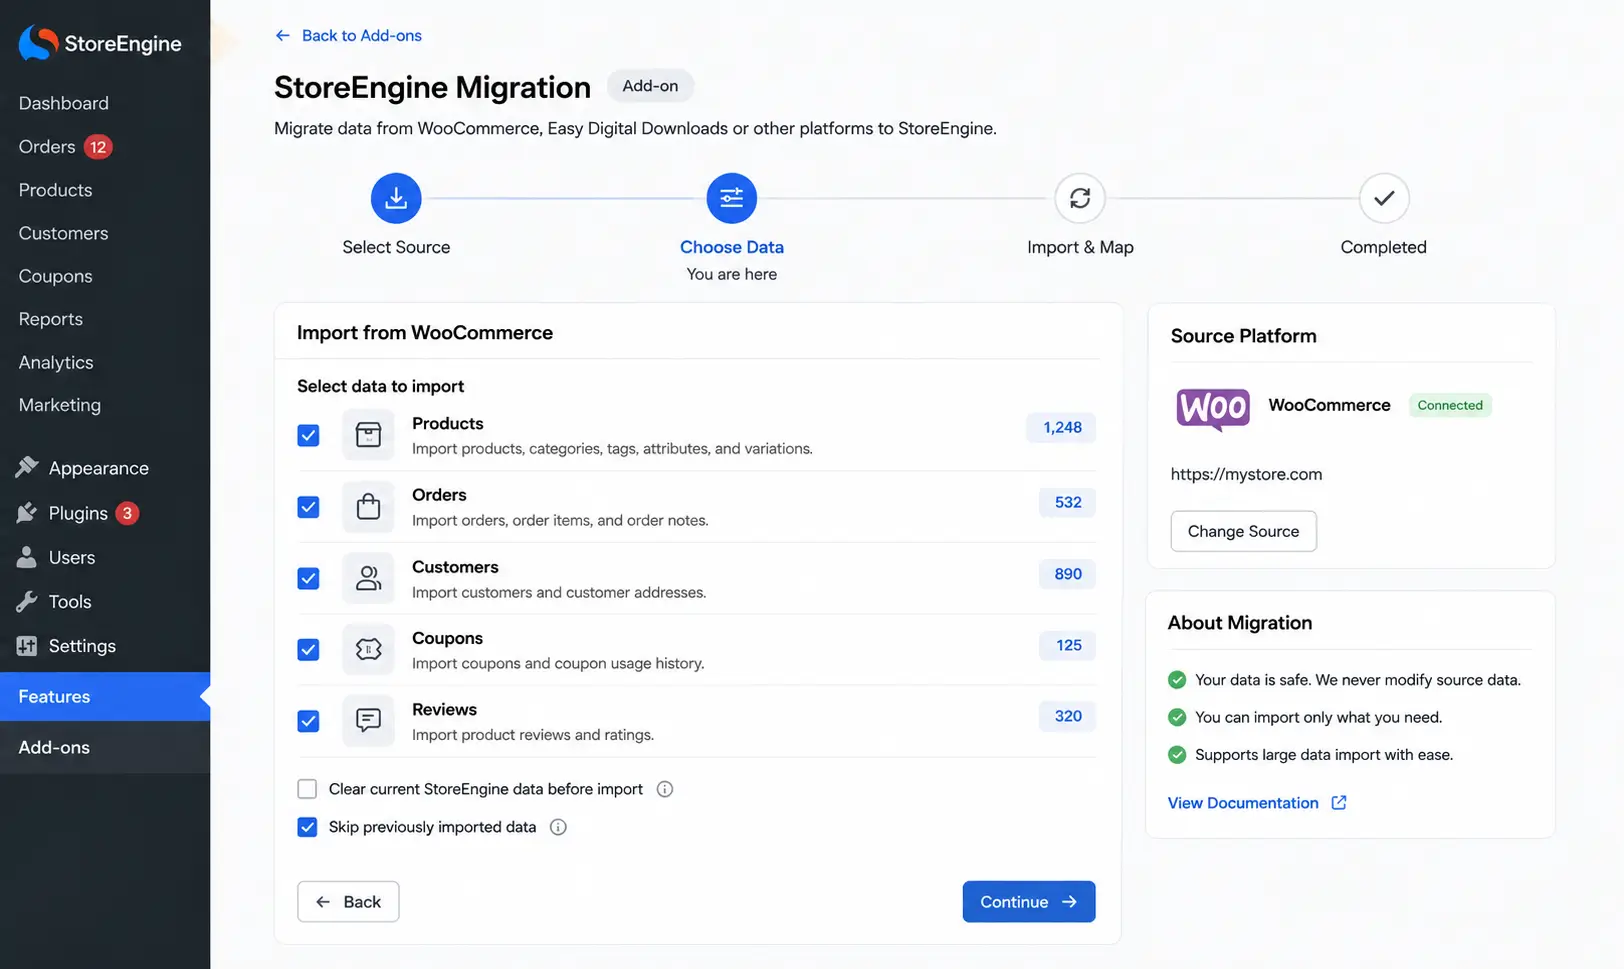Click the Import & Map refresh step icon
The width and height of the screenshot is (1624, 969).
click(1080, 198)
